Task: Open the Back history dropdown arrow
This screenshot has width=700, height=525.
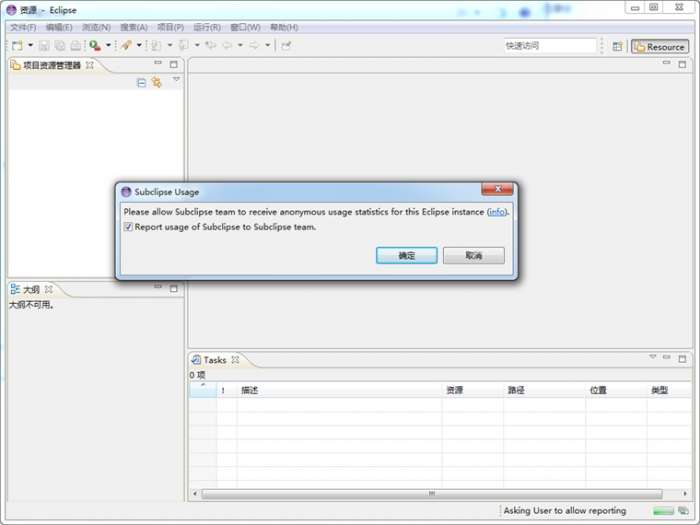Action: click(240, 45)
